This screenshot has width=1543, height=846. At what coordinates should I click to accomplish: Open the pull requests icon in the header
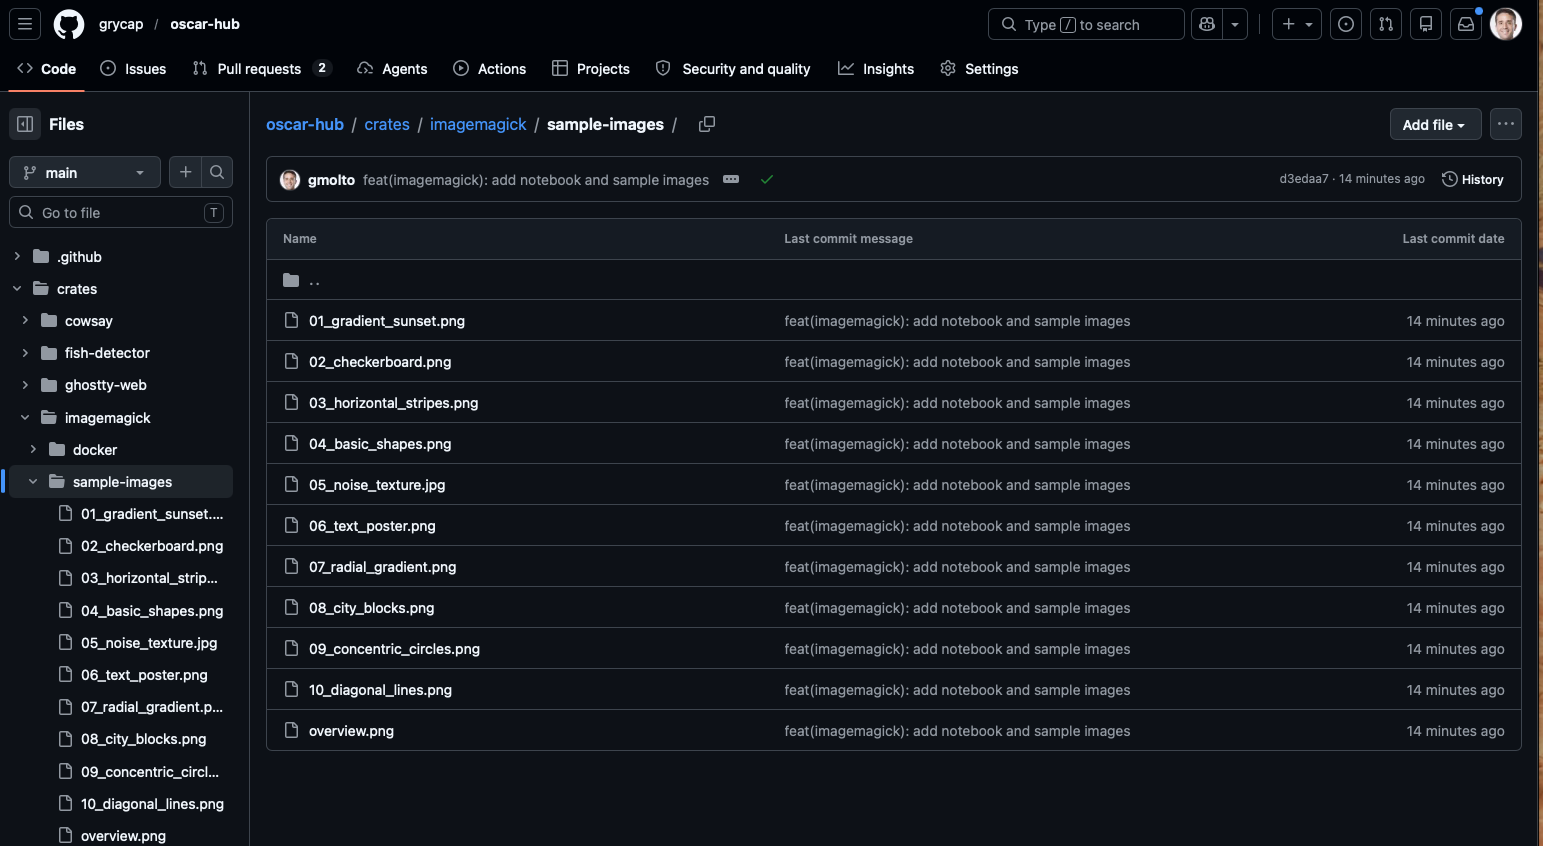(x=1385, y=24)
